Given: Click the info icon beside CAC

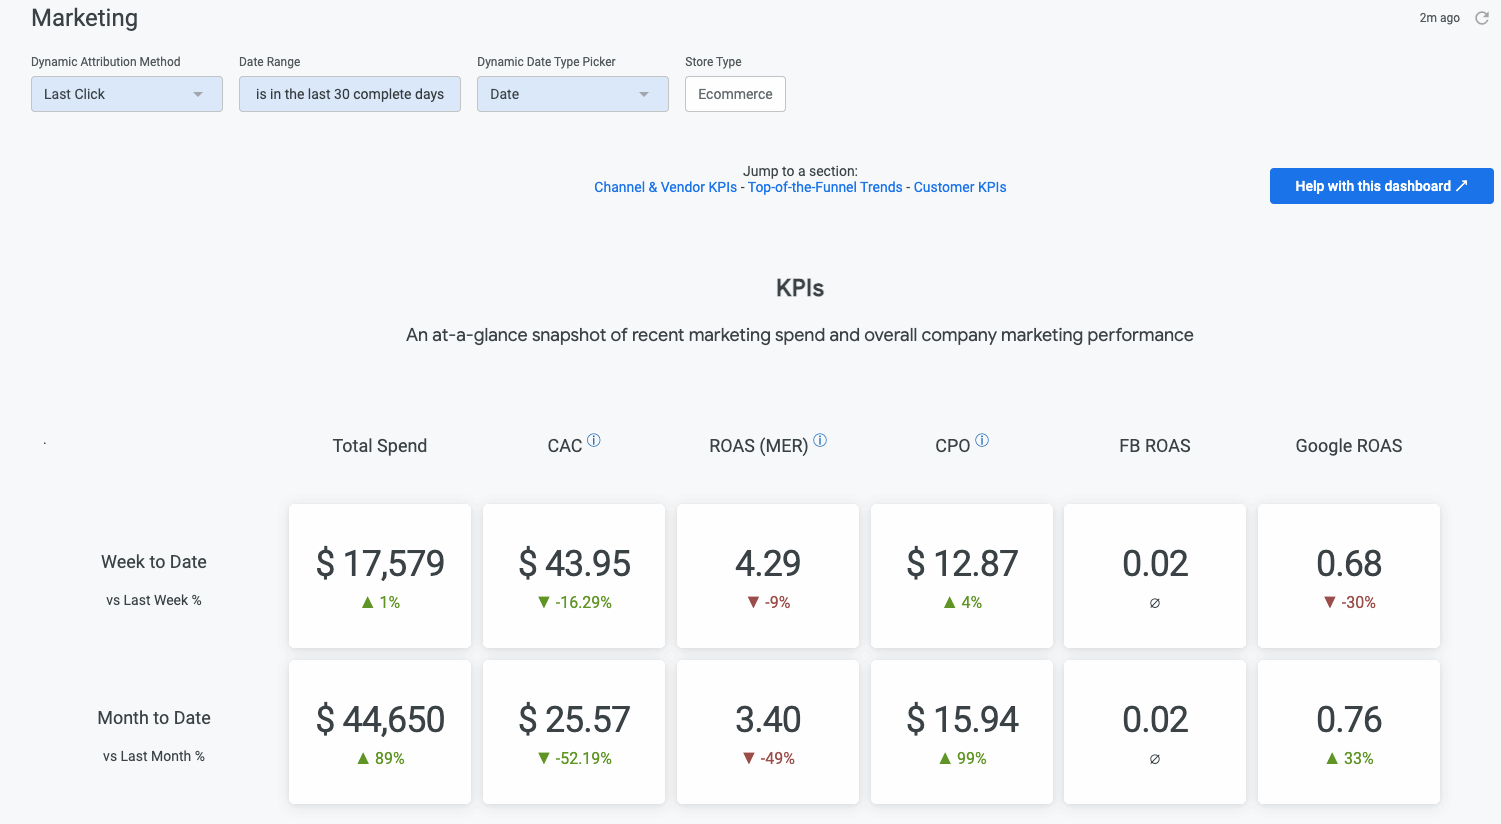Looking at the screenshot, I should tap(594, 440).
